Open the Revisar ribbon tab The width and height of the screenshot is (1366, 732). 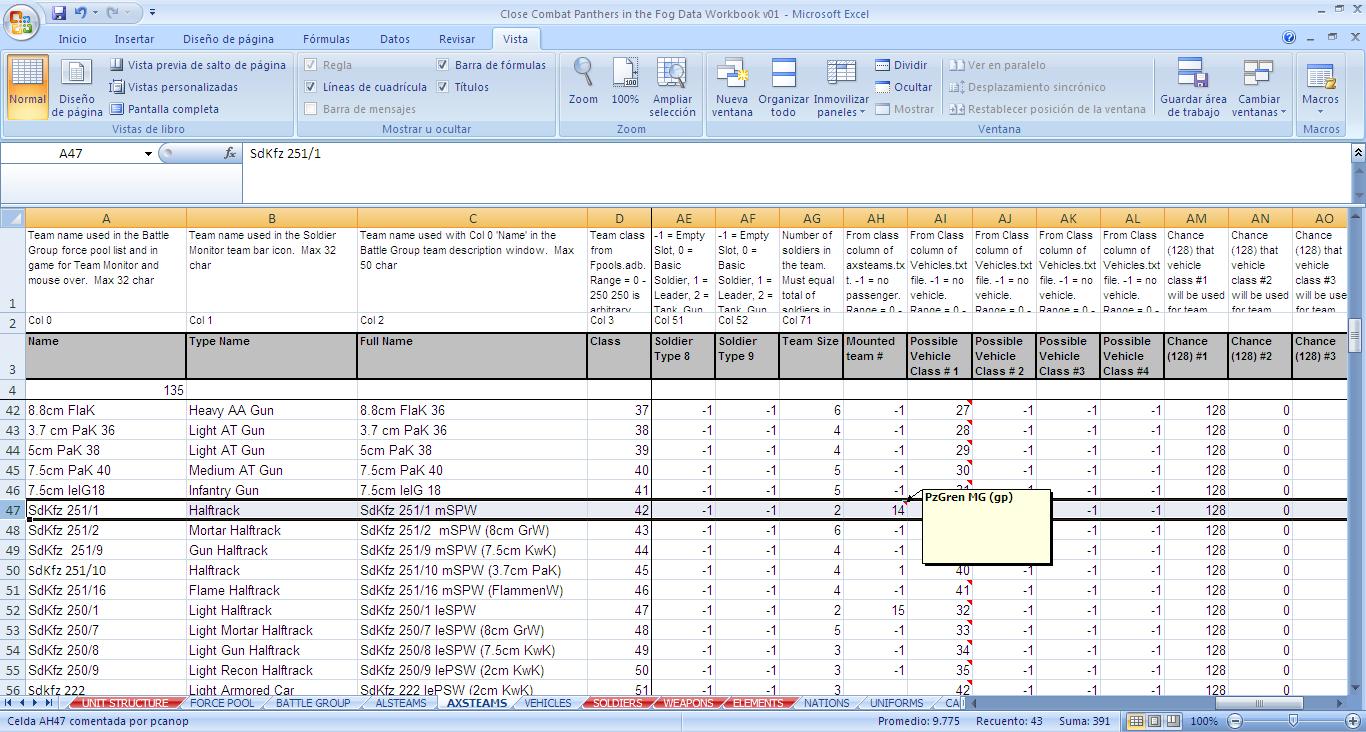click(457, 39)
